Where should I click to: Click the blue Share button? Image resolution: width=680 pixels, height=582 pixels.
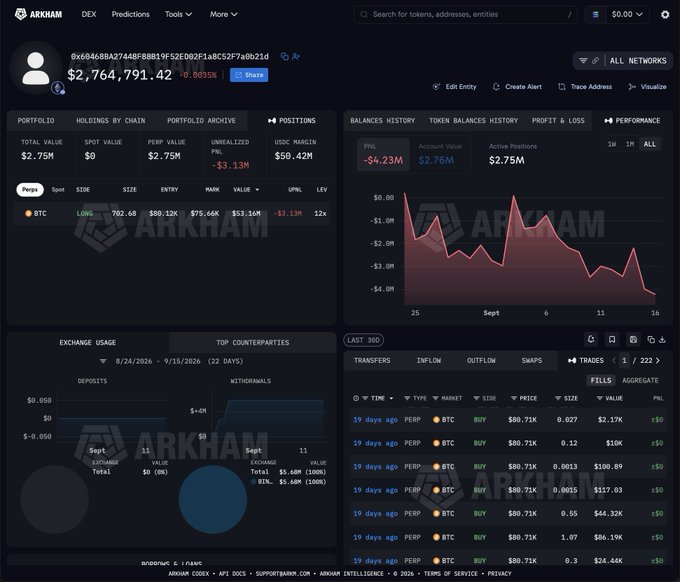[249, 75]
